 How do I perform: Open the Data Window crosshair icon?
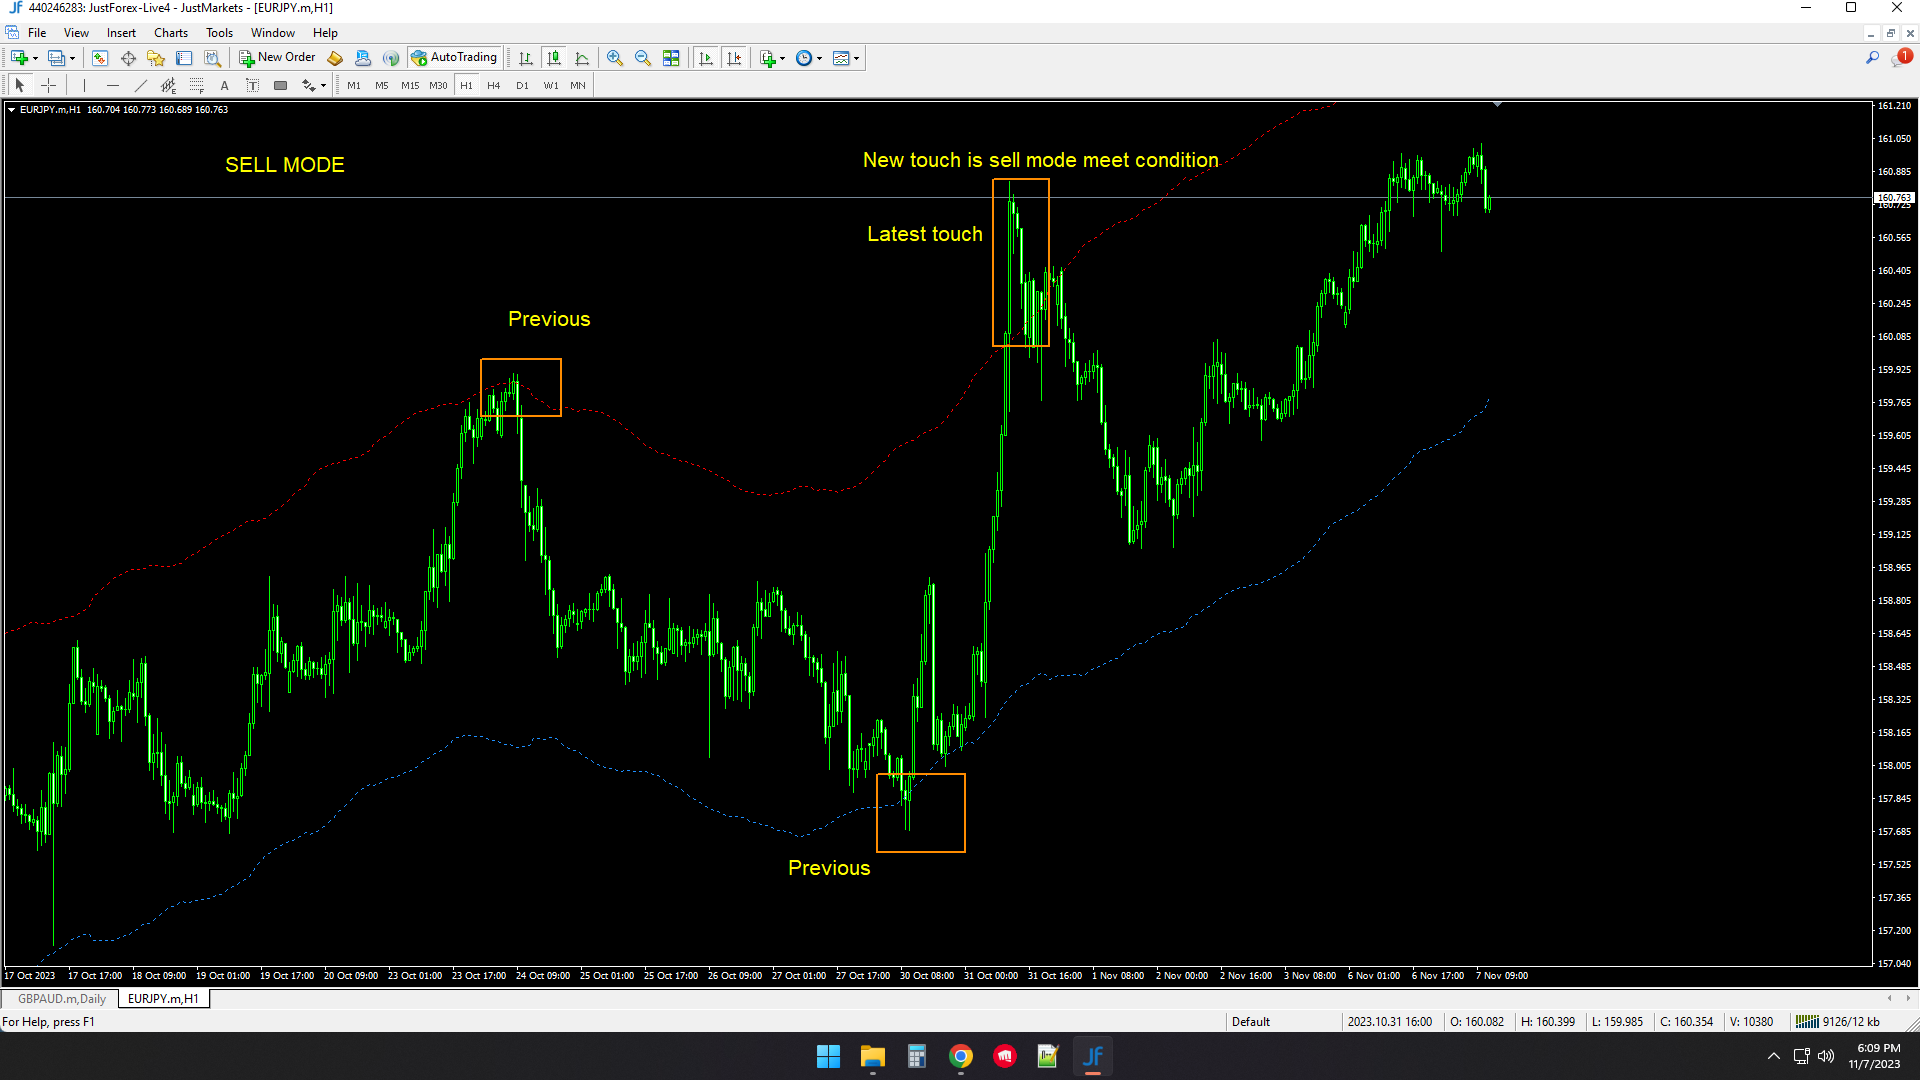click(x=128, y=58)
